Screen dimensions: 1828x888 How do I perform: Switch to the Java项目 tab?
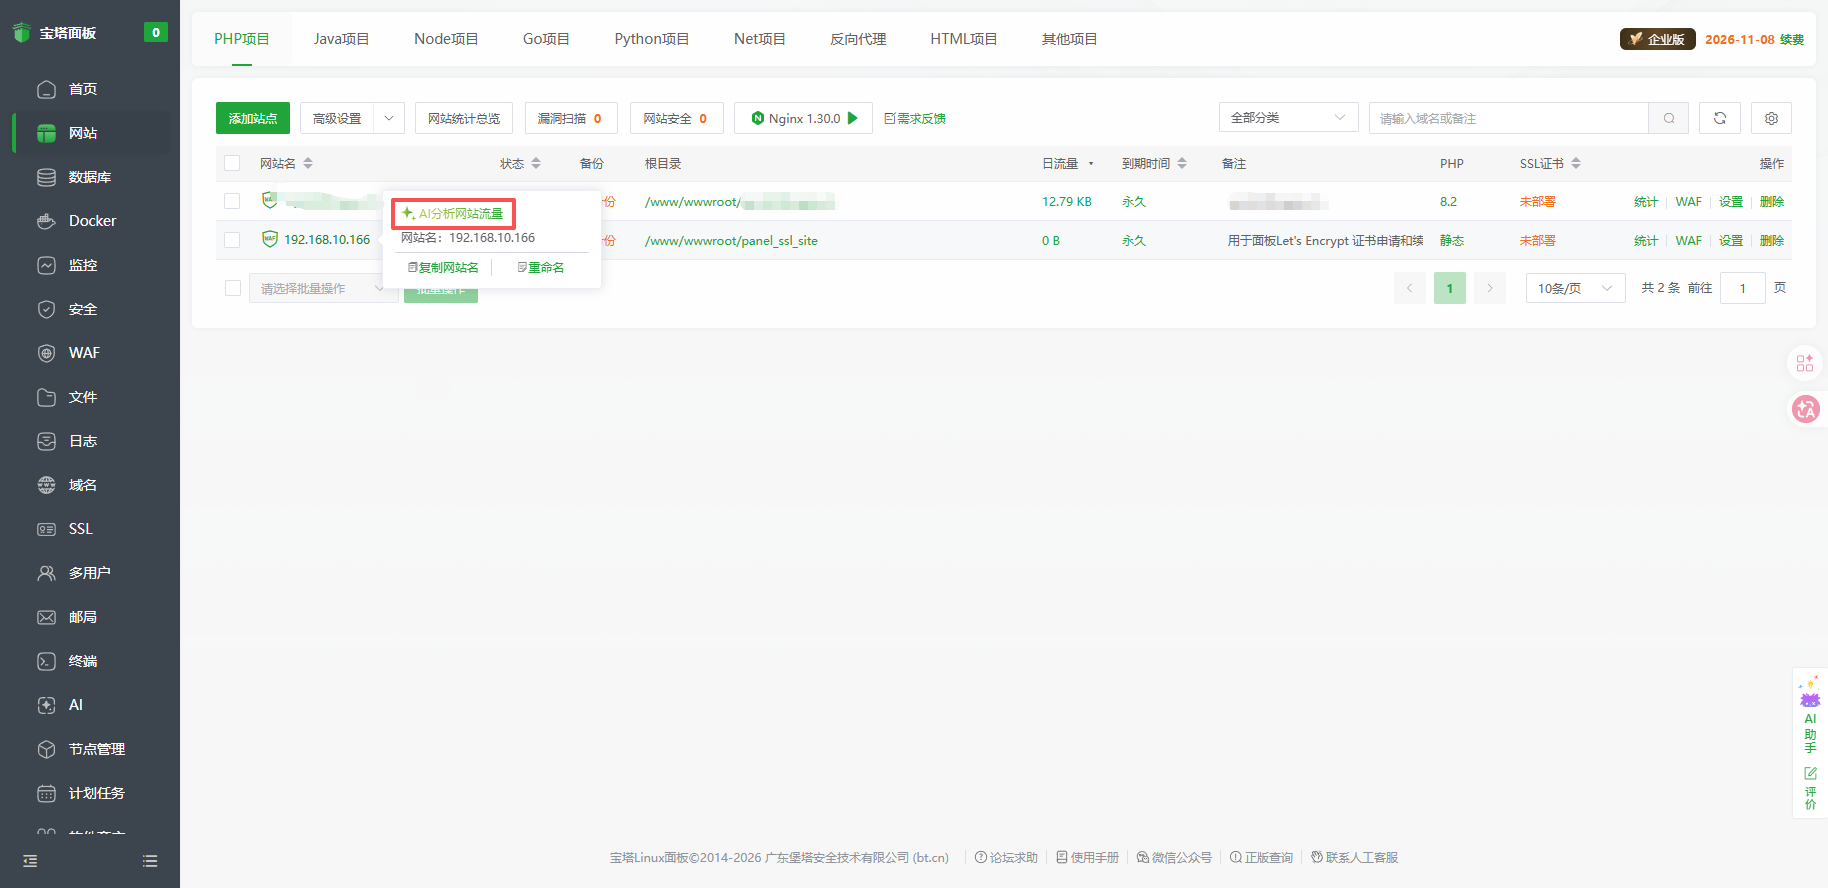coord(341,39)
